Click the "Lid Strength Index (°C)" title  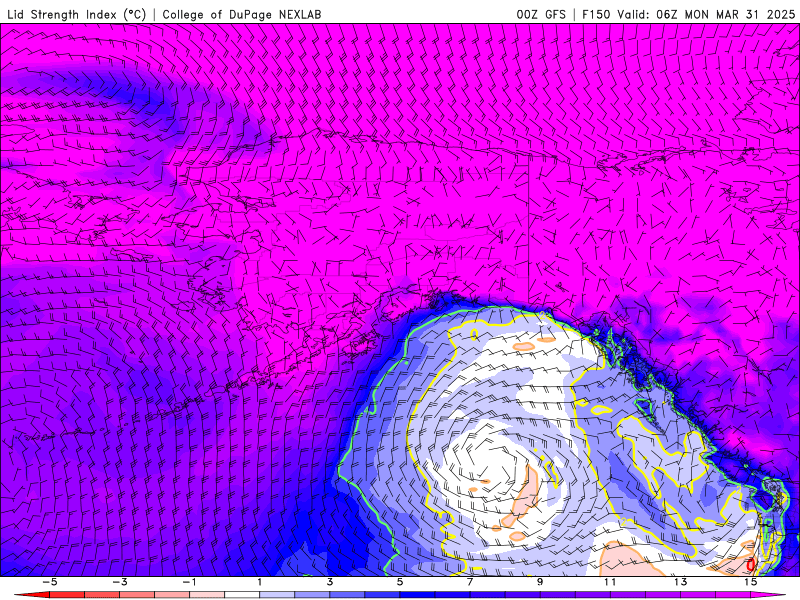tap(77, 14)
